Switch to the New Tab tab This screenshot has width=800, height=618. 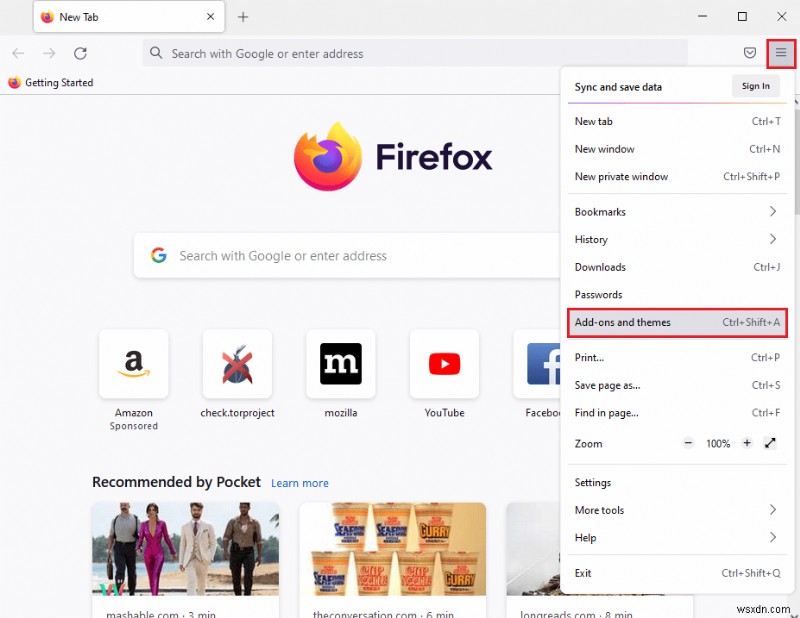pos(120,17)
